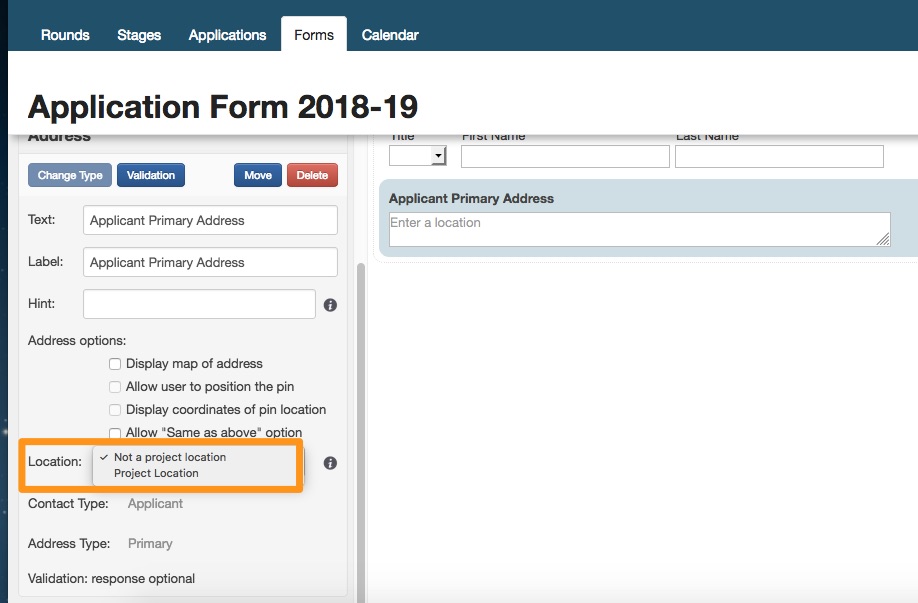Click the info icon next to Hint field
Screen dimensions: 918x603
click(x=330, y=305)
